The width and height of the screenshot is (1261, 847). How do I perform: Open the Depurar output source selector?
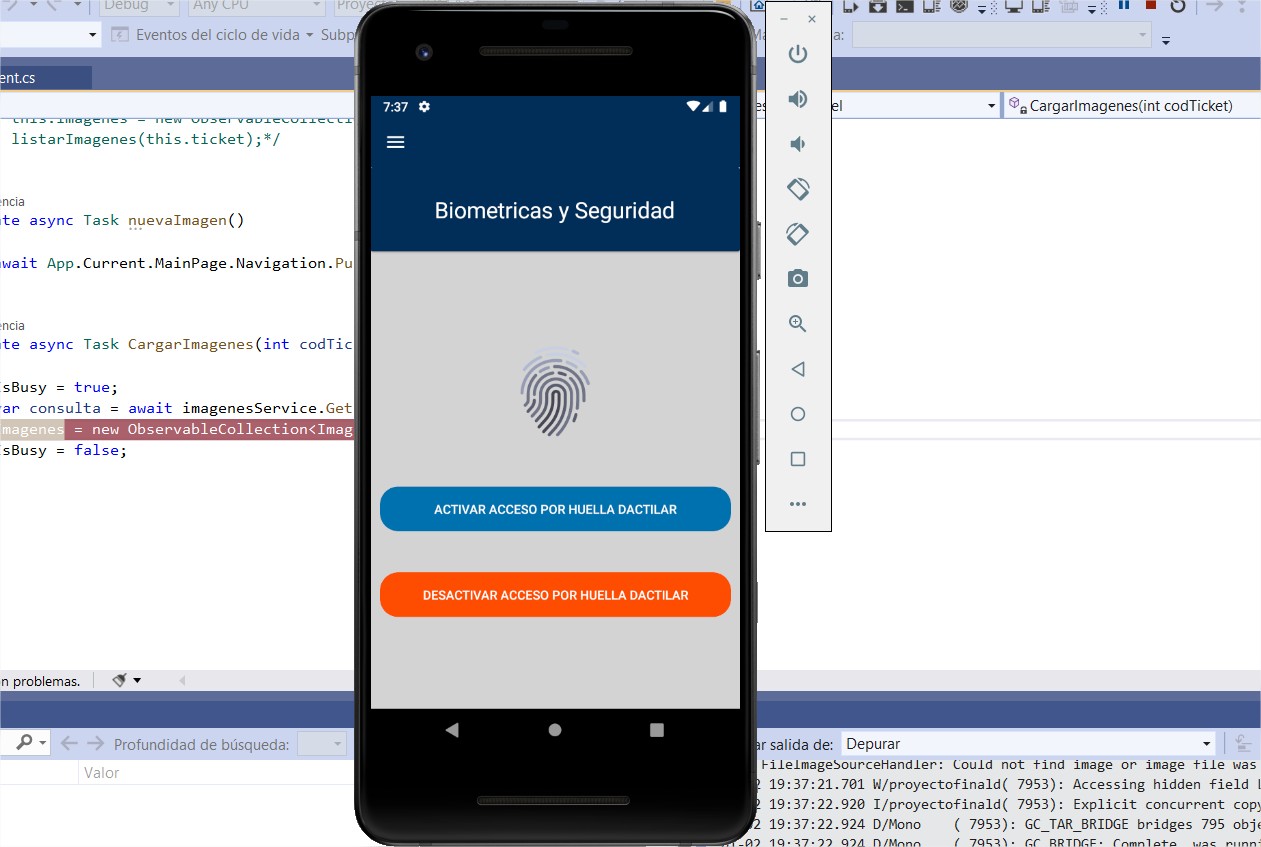click(x=1023, y=743)
